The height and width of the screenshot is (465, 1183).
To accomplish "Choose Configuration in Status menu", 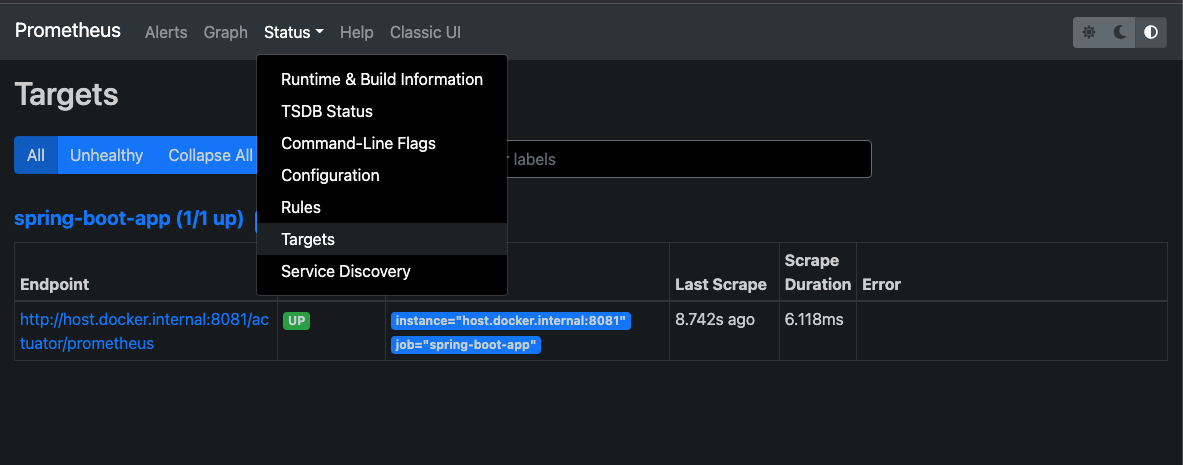I will click(x=330, y=175).
